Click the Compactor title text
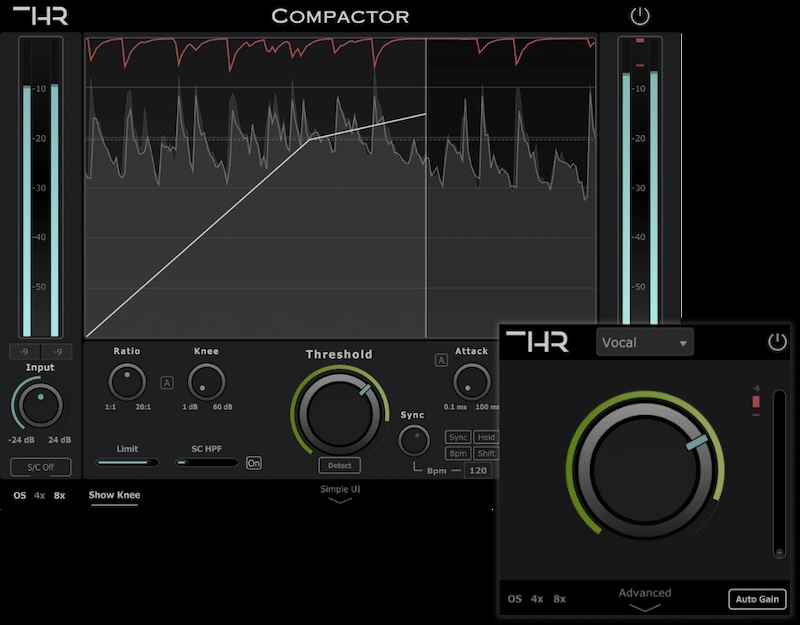 (x=340, y=16)
